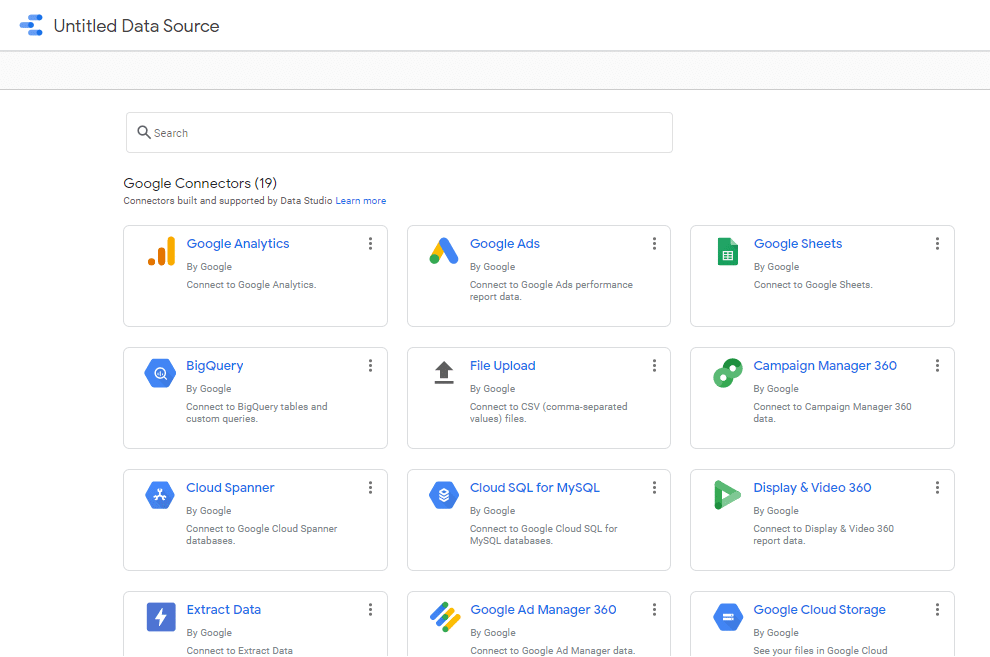Click 'Connect to CSV (comma-separated values) files' text
This screenshot has height=657, width=990.
[549, 413]
